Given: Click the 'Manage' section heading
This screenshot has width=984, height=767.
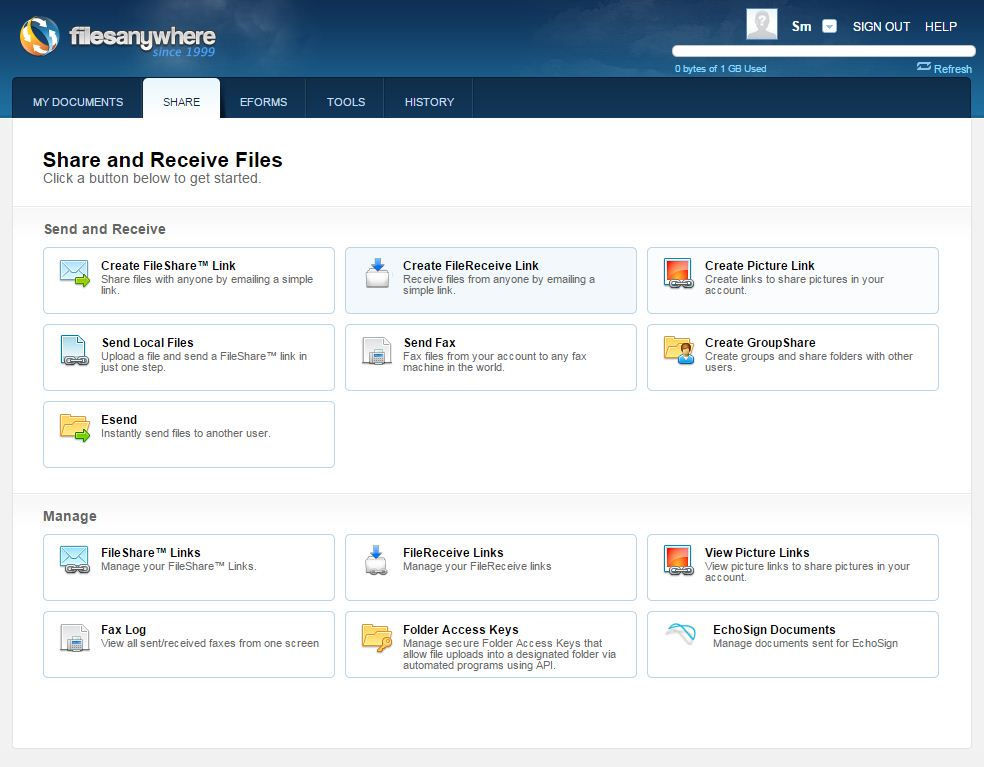Looking at the screenshot, I should (x=70, y=516).
